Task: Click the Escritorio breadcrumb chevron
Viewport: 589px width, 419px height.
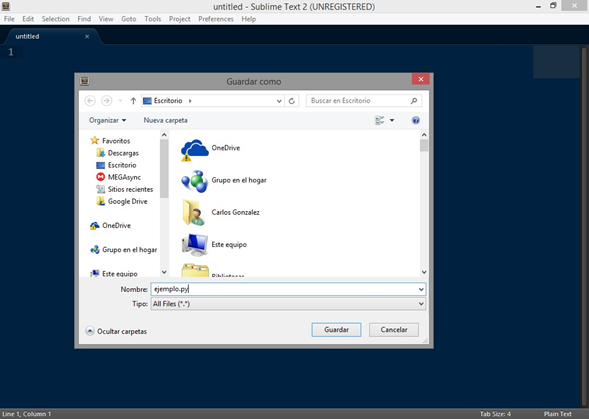Action: 190,101
